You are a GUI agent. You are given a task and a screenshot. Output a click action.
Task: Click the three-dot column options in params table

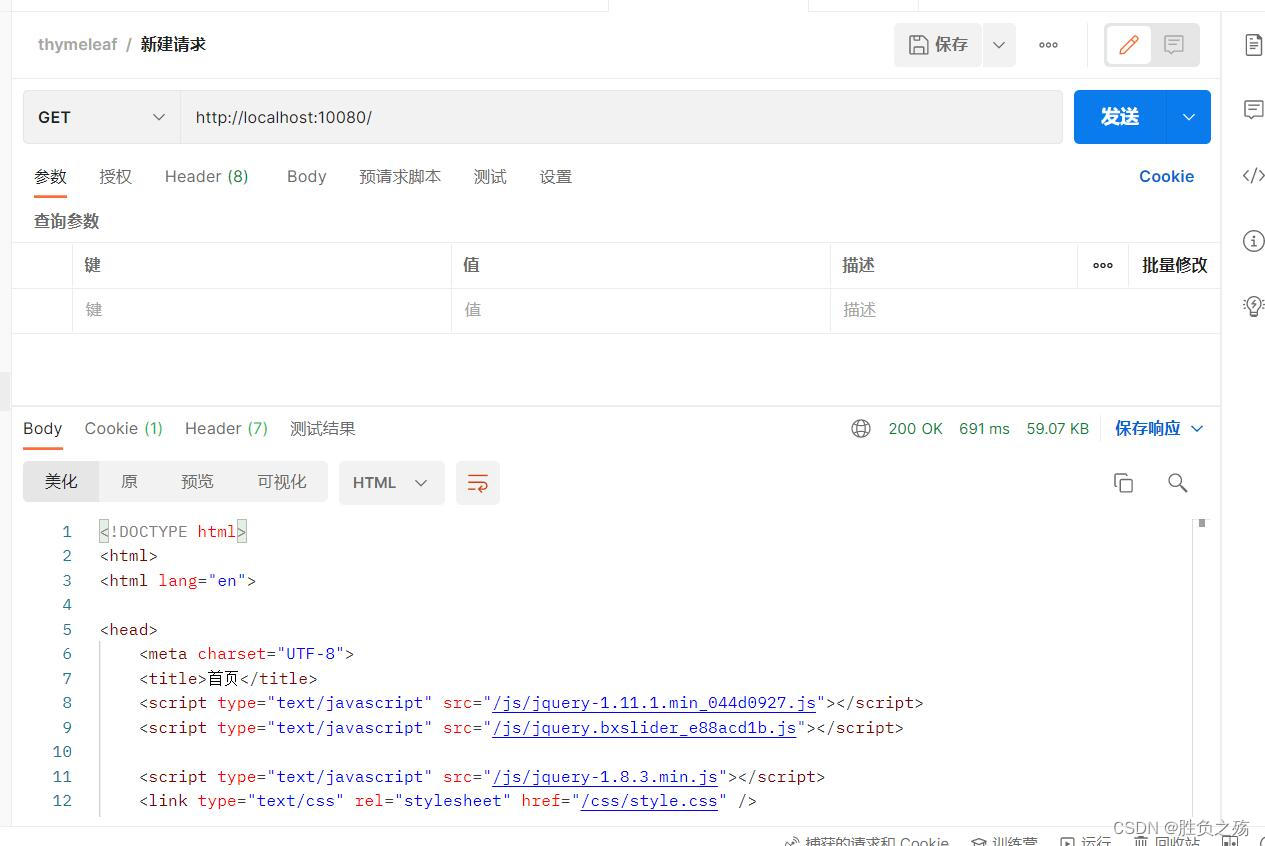tap(1103, 265)
